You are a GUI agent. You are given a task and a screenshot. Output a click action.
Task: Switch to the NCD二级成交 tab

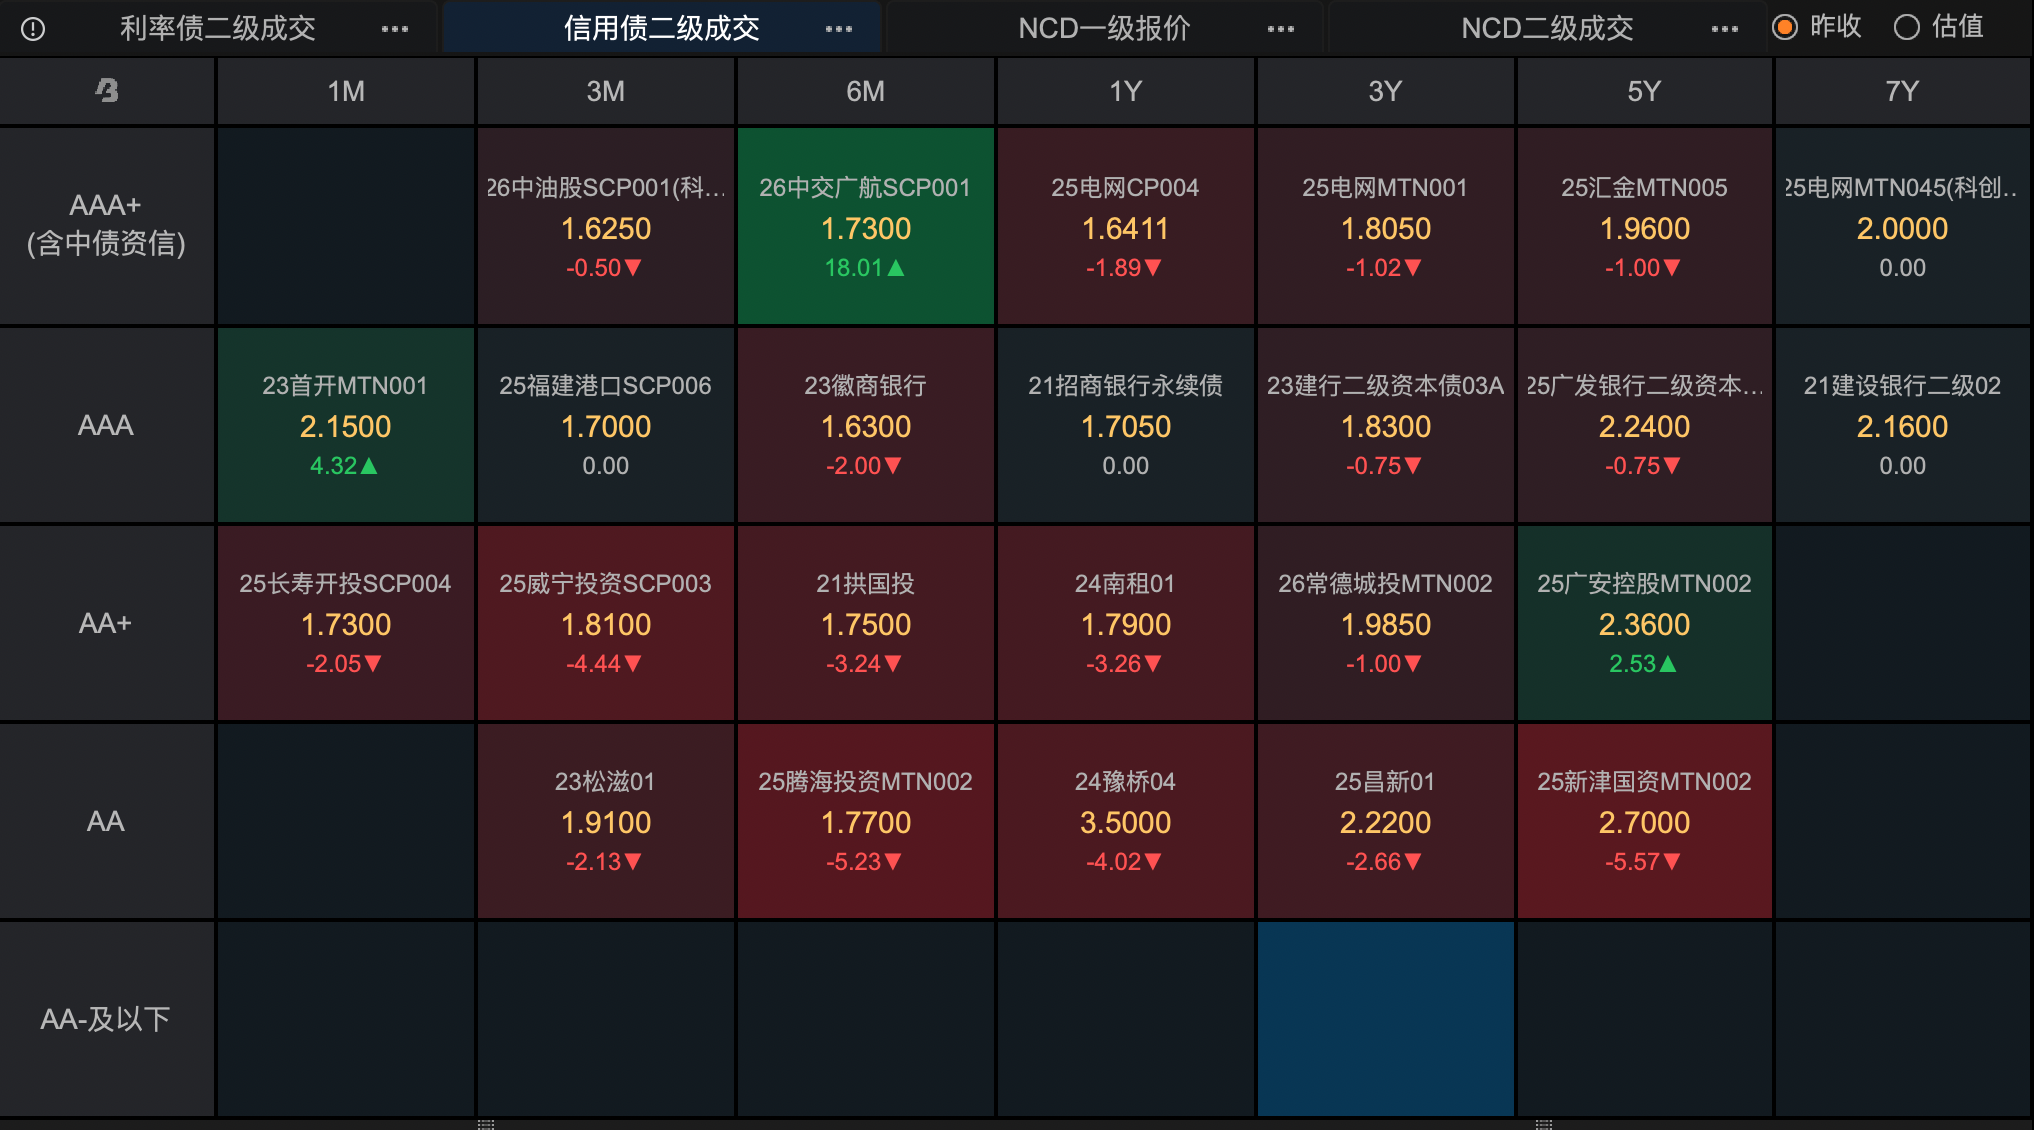click(x=1547, y=28)
